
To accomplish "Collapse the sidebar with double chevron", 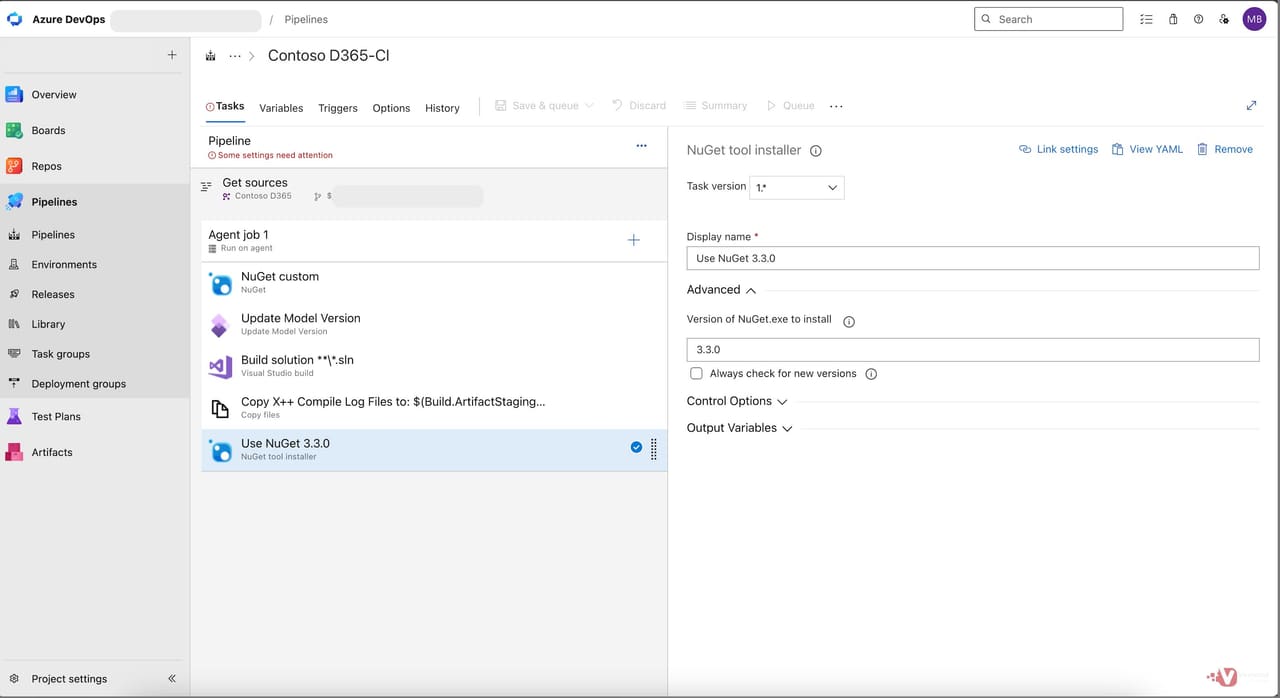I will pos(172,679).
